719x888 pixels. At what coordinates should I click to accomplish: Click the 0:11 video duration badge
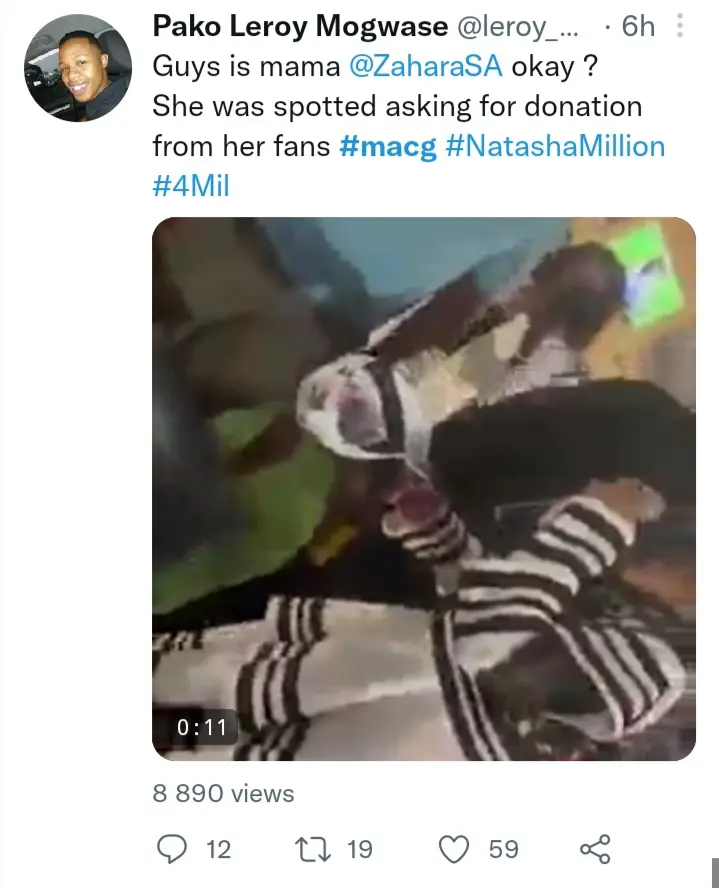tap(202, 727)
